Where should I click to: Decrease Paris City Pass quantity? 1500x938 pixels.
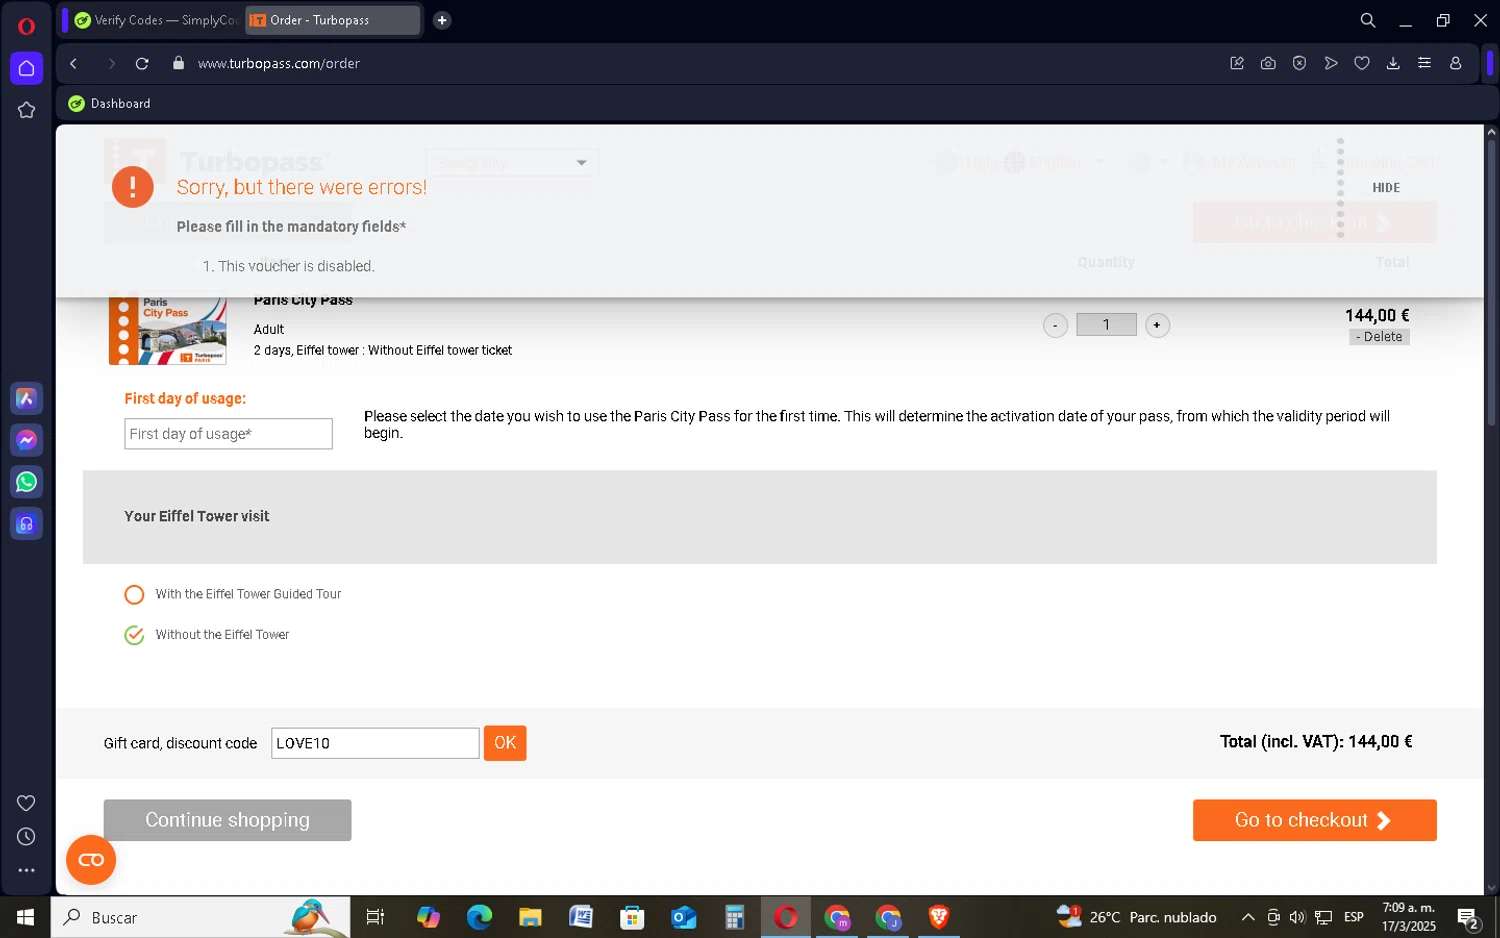coord(1055,325)
